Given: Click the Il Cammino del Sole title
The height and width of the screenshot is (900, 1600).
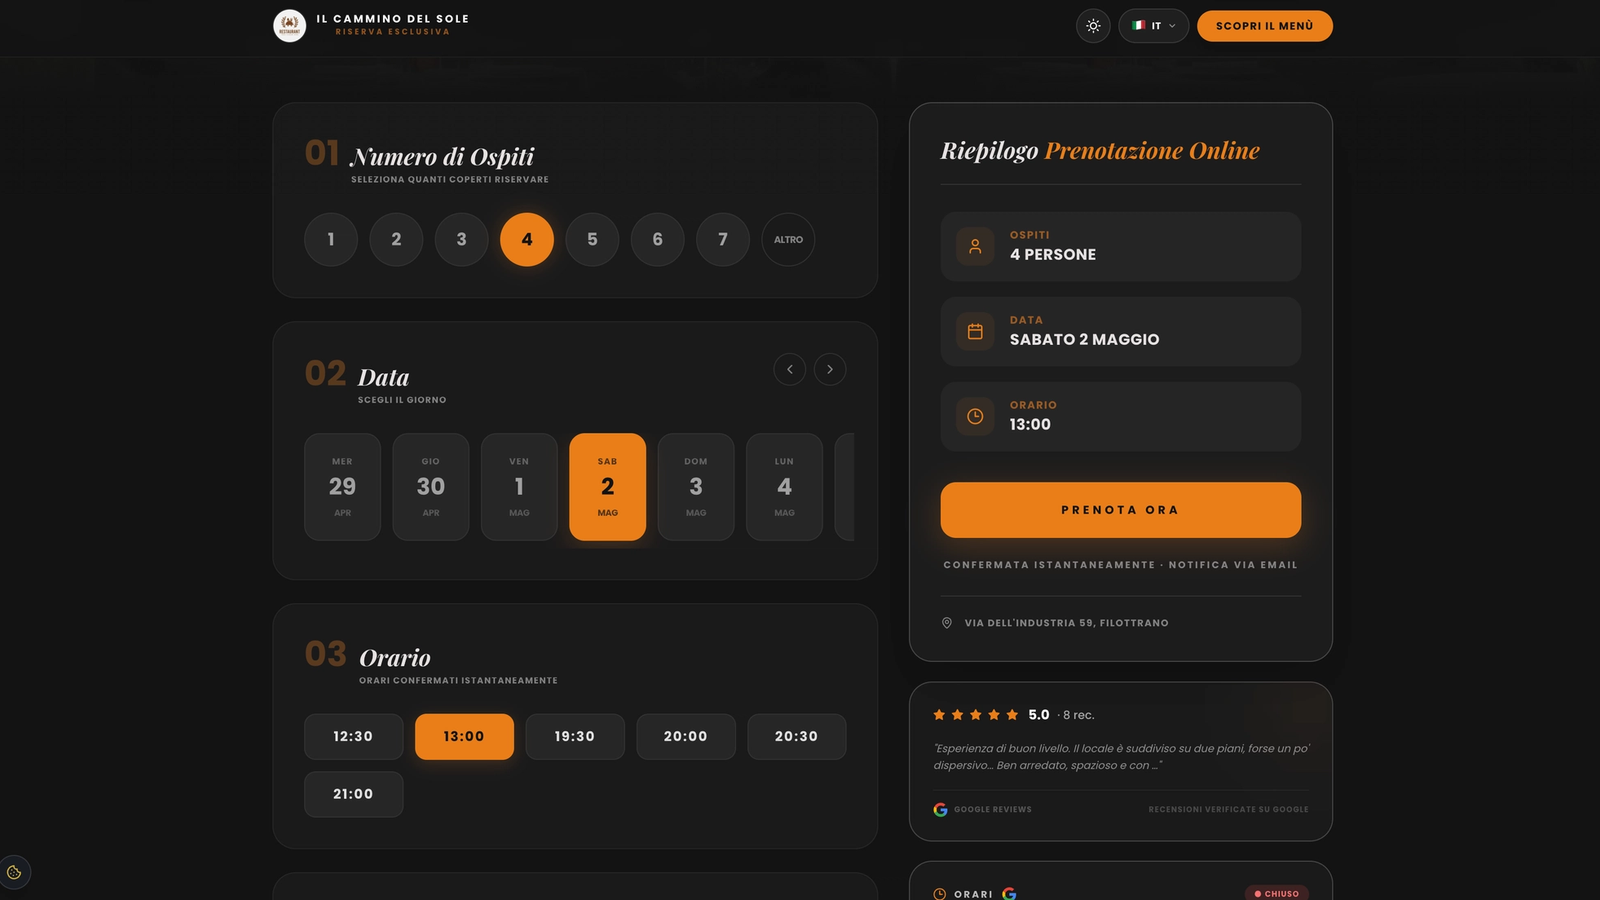Looking at the screenshot, I should pyautogui.click(x=393, y=19).
